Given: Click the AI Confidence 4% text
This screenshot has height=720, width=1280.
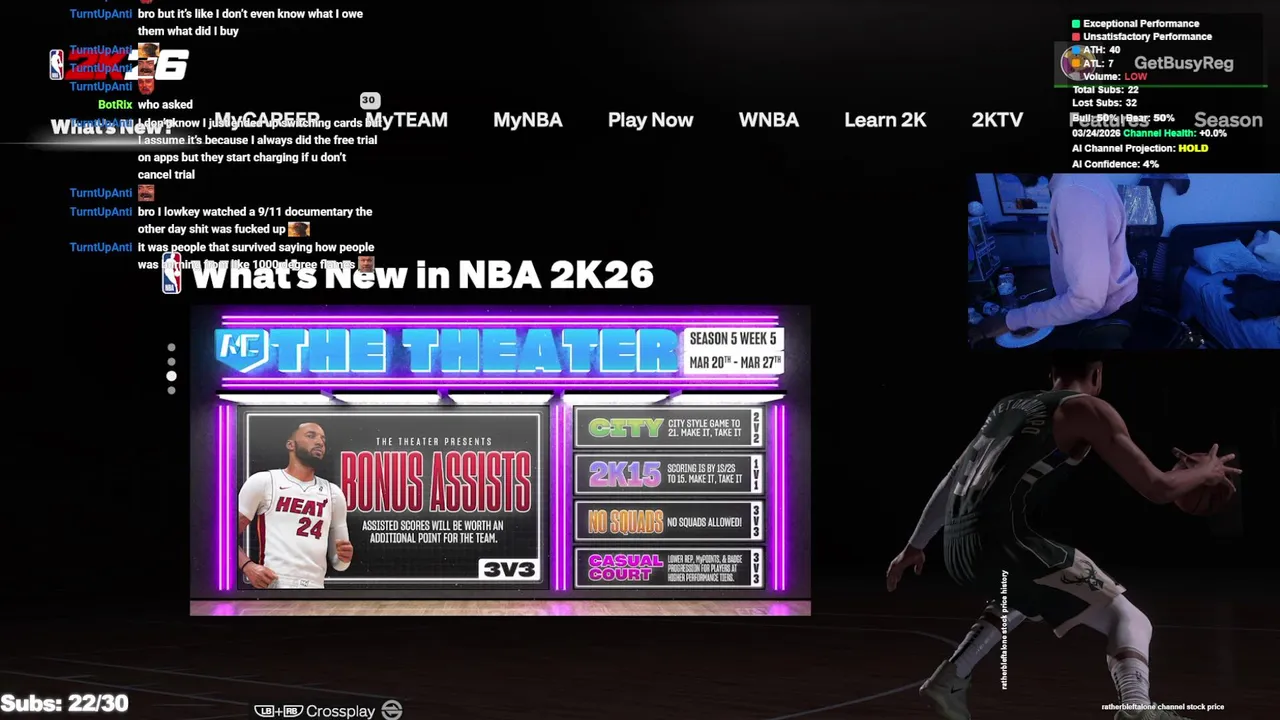Looking at the screenshot, I should (x=1115, y=164).
